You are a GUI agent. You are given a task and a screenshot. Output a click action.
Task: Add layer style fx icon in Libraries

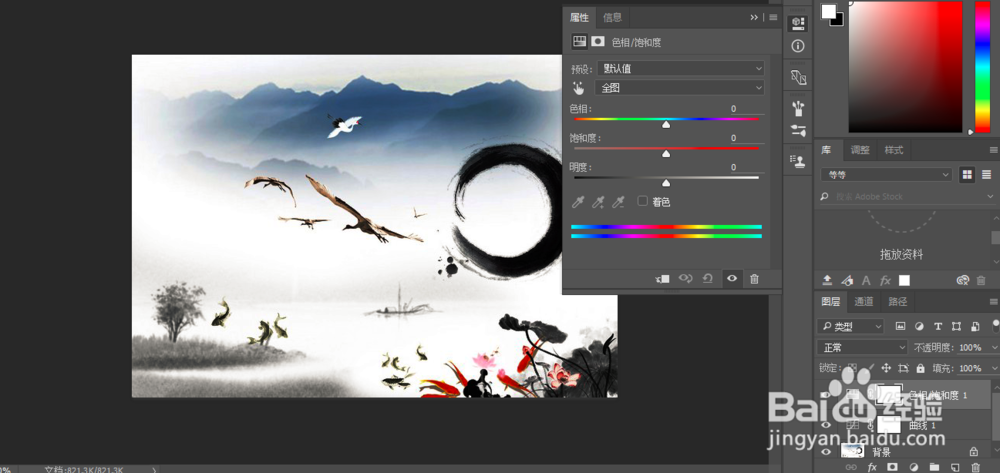pyautogui.click(x=885, y=280)
